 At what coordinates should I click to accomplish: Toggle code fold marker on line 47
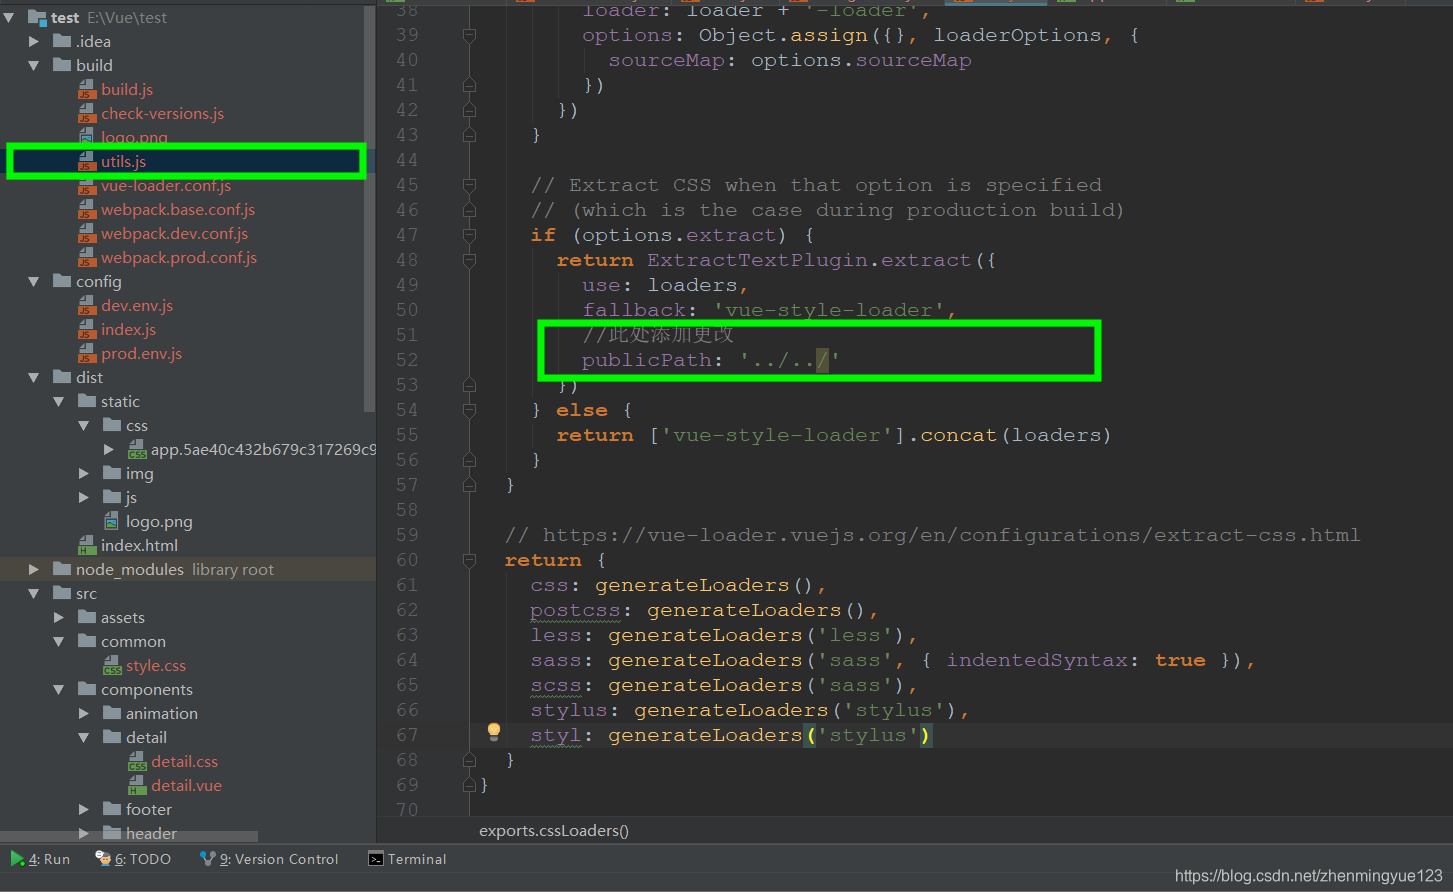(469, 235)
